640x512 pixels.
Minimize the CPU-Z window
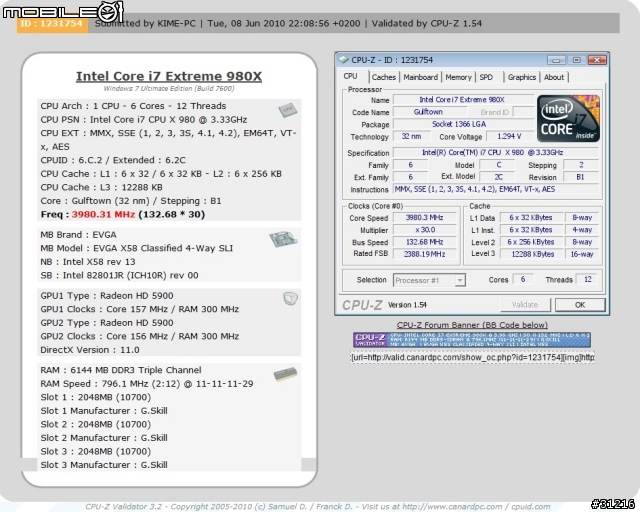[x=556, y=60]
